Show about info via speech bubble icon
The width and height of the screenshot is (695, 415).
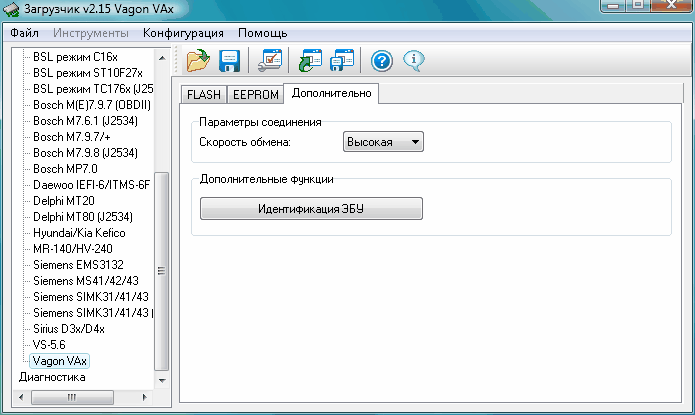414,61
